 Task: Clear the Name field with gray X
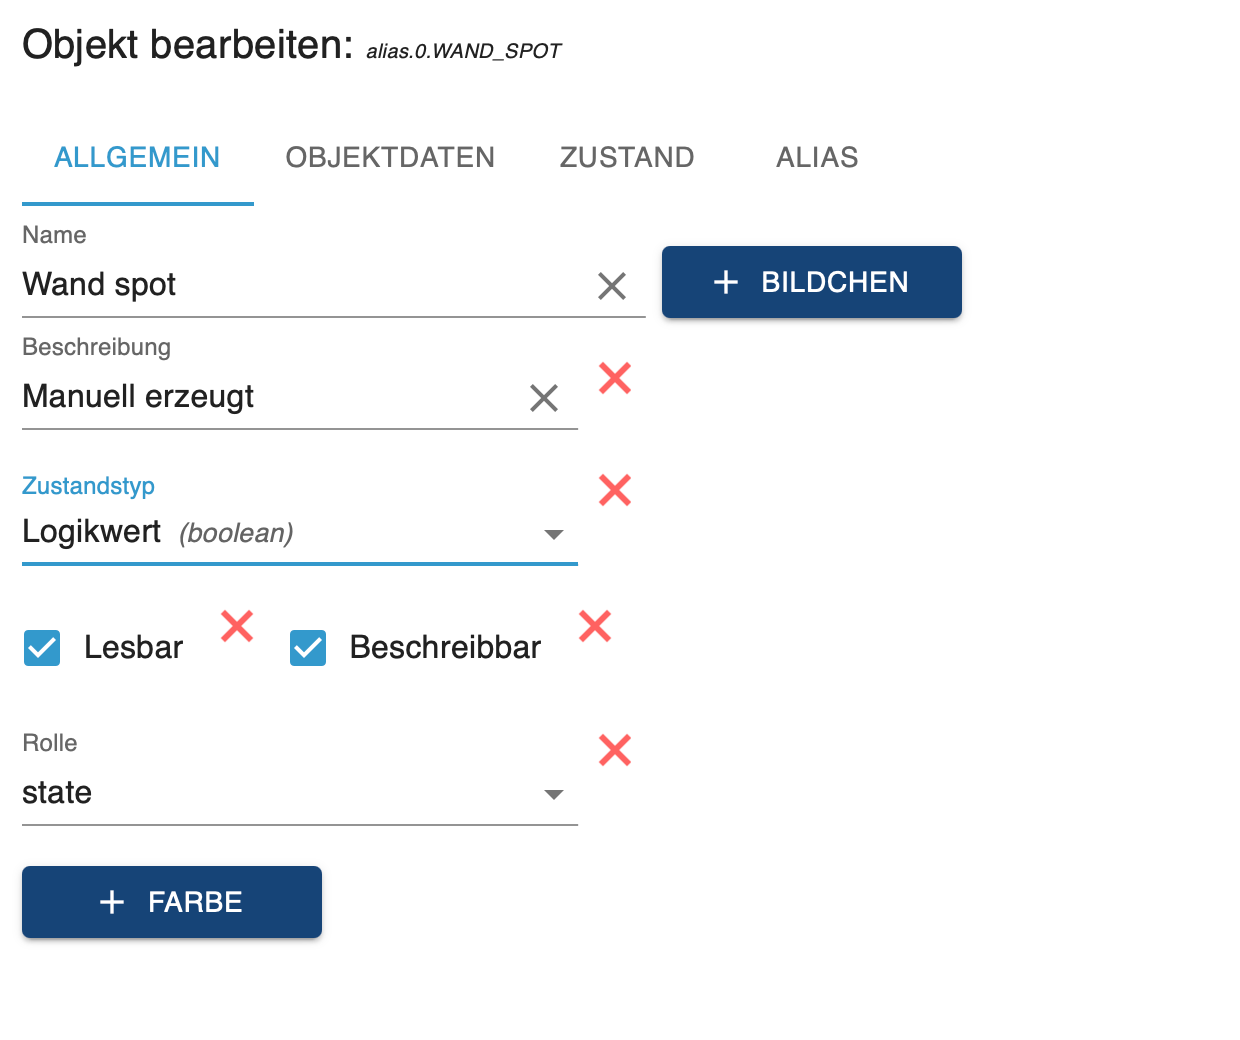coord(612,286)
